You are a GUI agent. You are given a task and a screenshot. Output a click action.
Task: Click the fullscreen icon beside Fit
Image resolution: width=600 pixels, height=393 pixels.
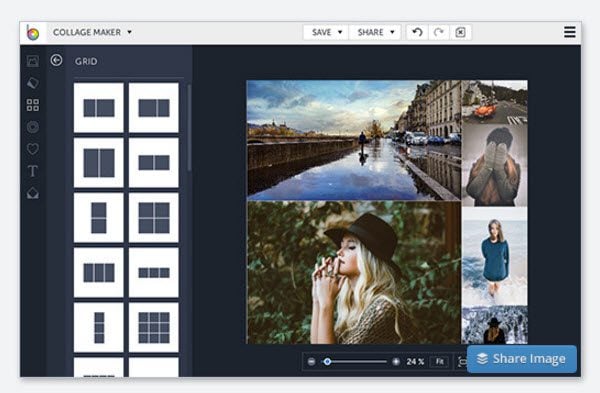tap(462, 362)
